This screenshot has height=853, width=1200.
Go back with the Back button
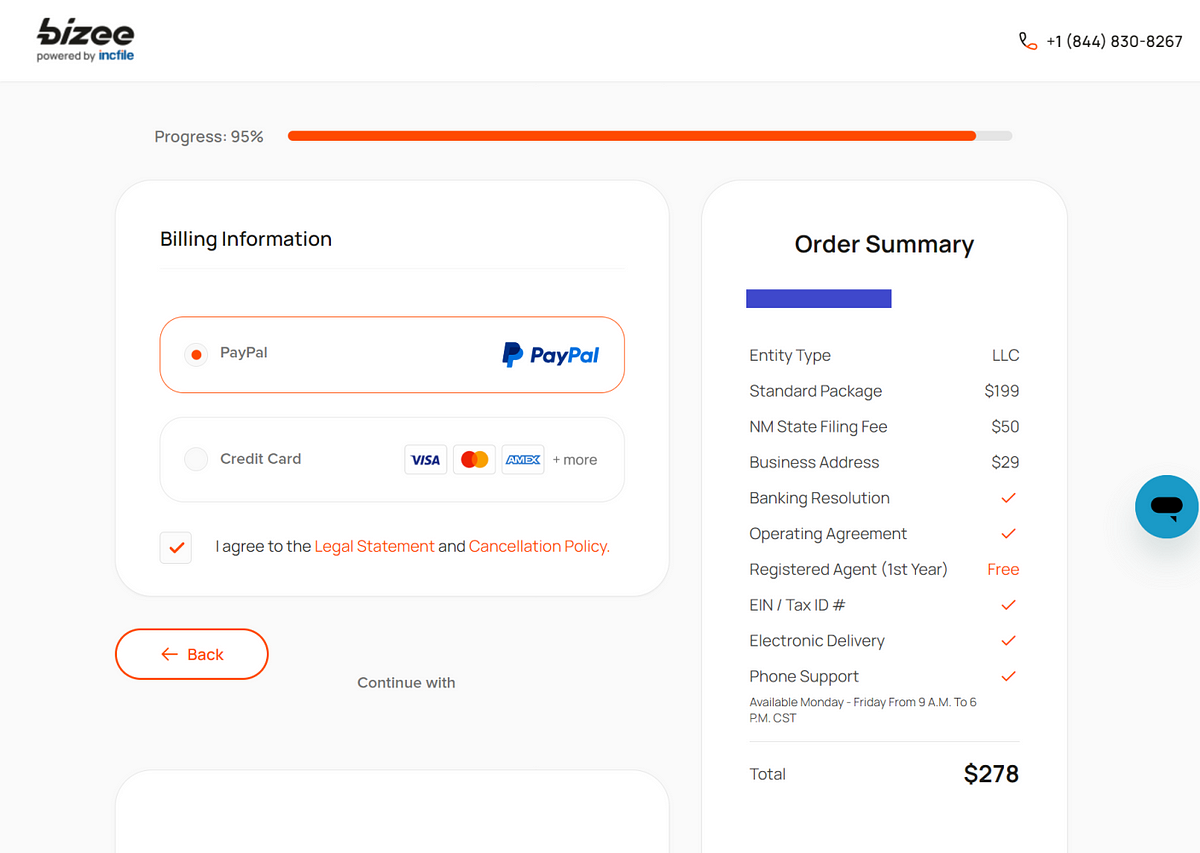pyautogui.click(x=192, y=654)
